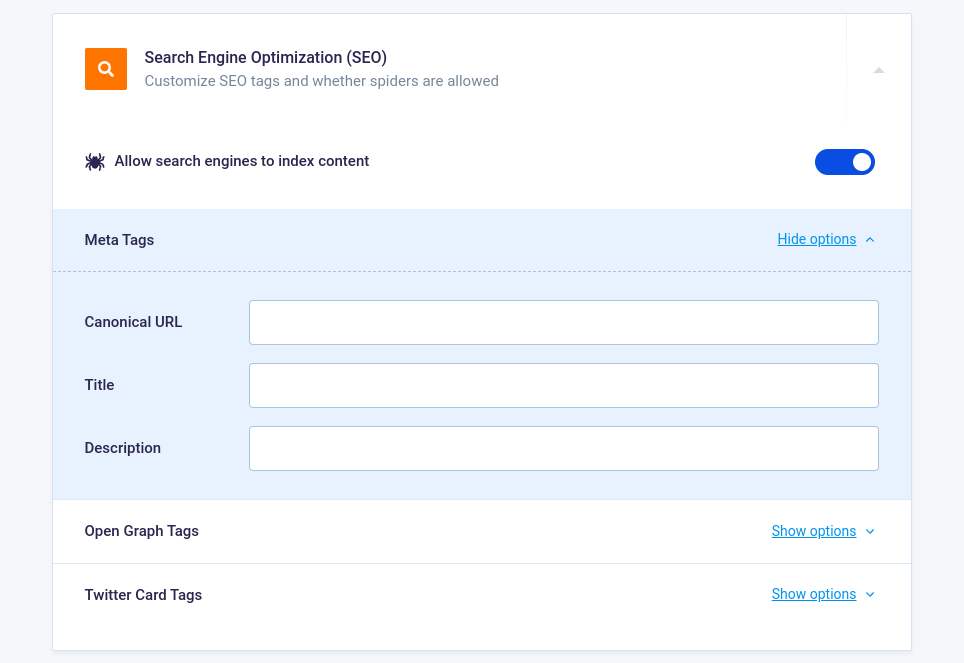Image resolution: width=964 pixels, height=663 pixels.
Task: Show options for Open Graph Tags
Action: 813,531
